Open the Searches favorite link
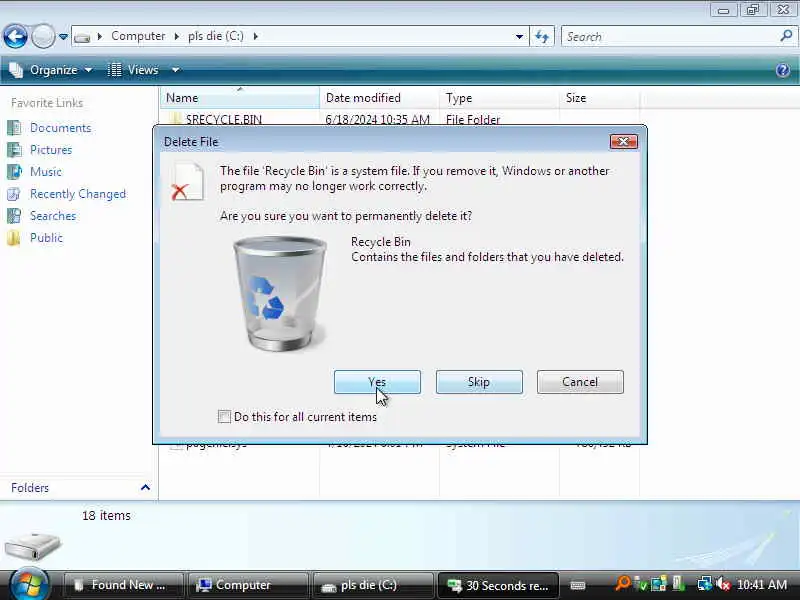Viewport: 800px width, 600px height. click(53, 216)
